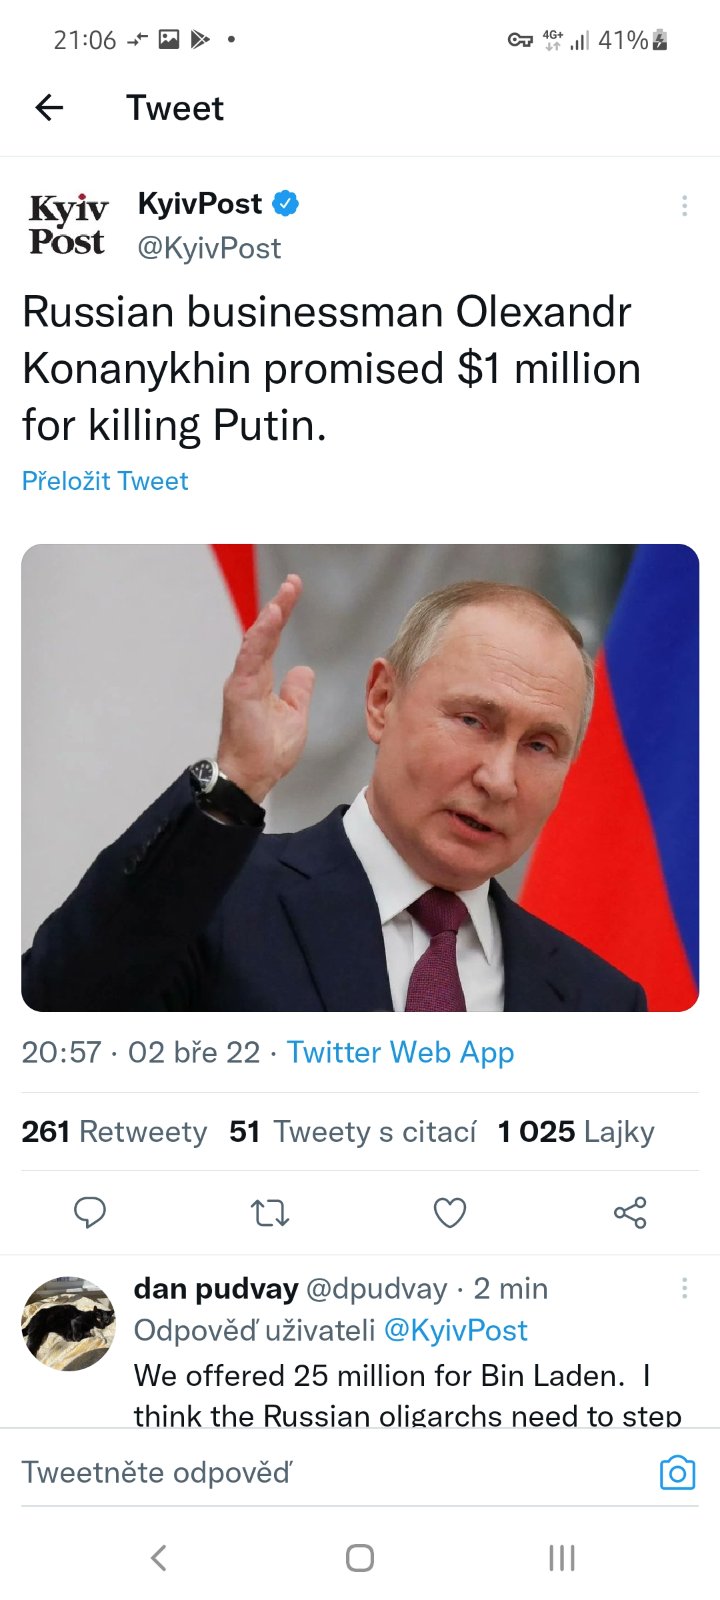View the 1 025 Lajky list
Screen dimensions: 720x1600
(576, 1132)
